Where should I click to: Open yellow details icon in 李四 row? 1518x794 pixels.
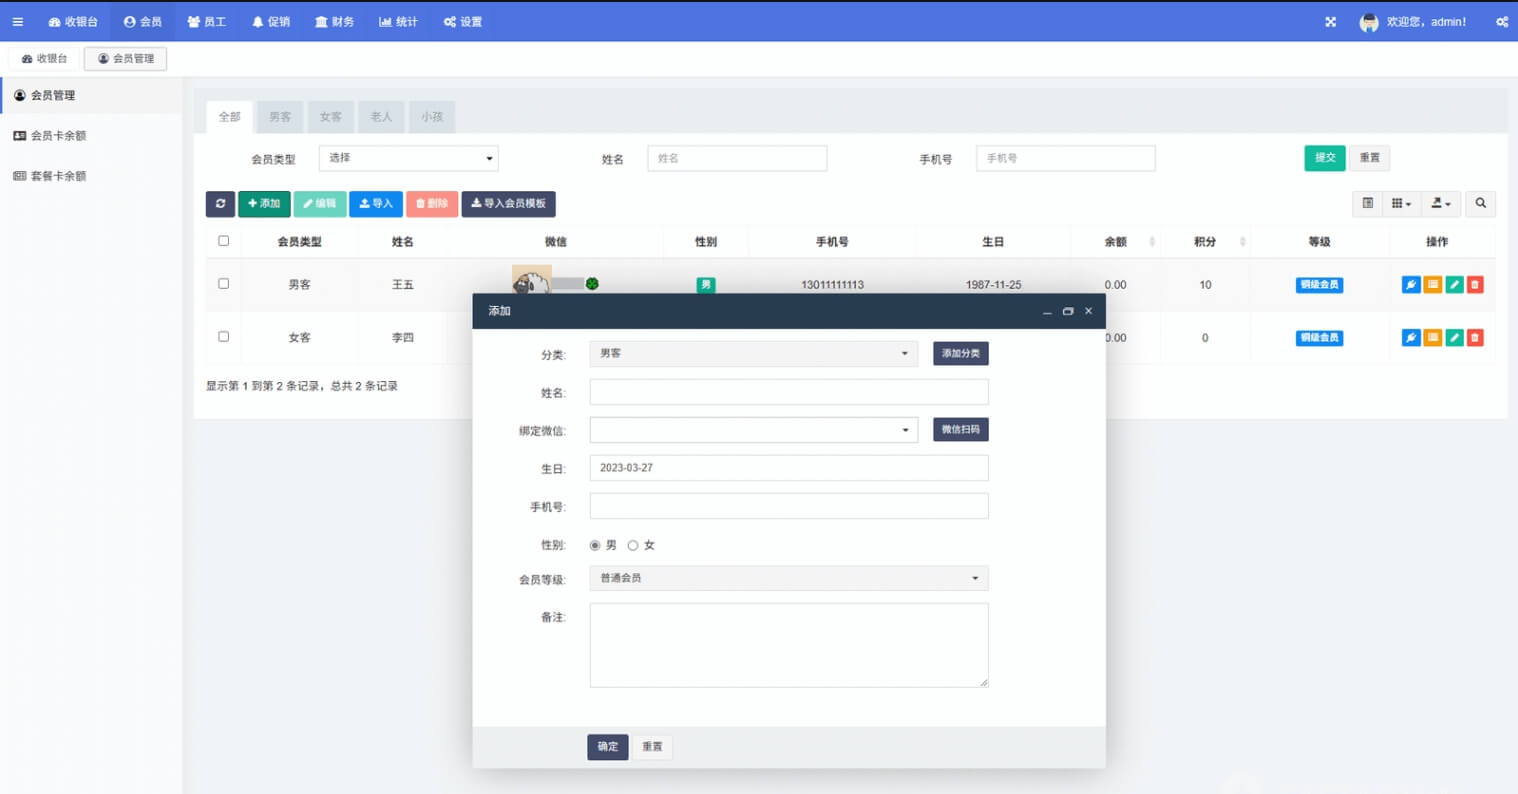pyautogui.click(x=1431, y=338)
